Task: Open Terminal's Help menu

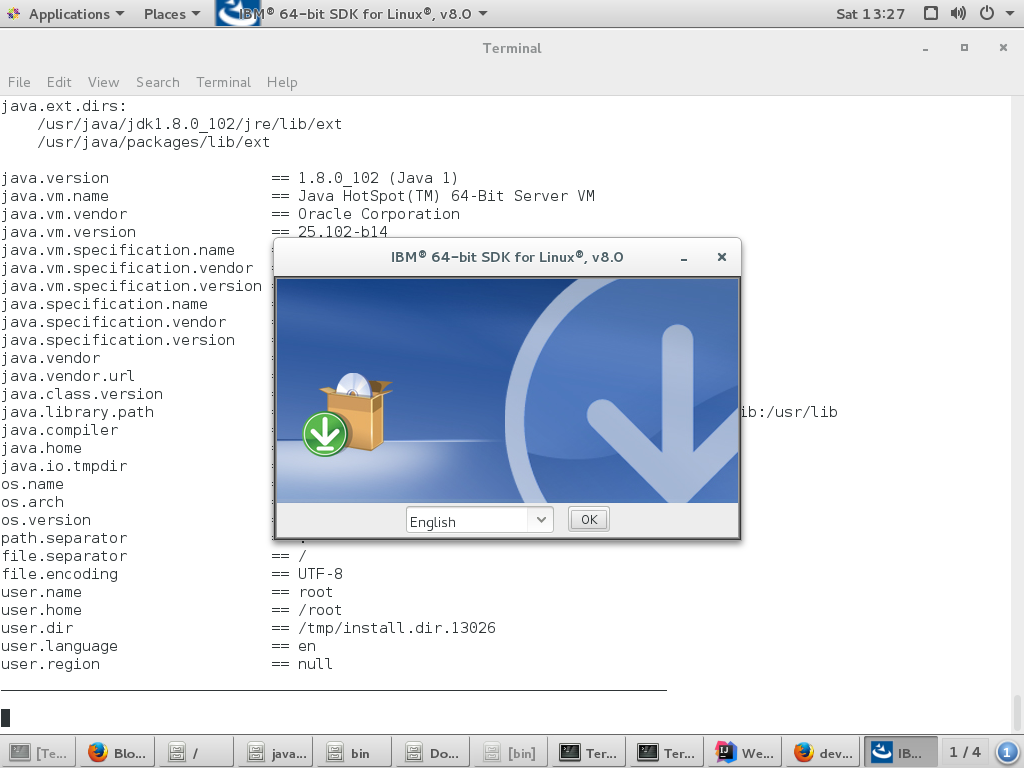Action: coord(282,82)
